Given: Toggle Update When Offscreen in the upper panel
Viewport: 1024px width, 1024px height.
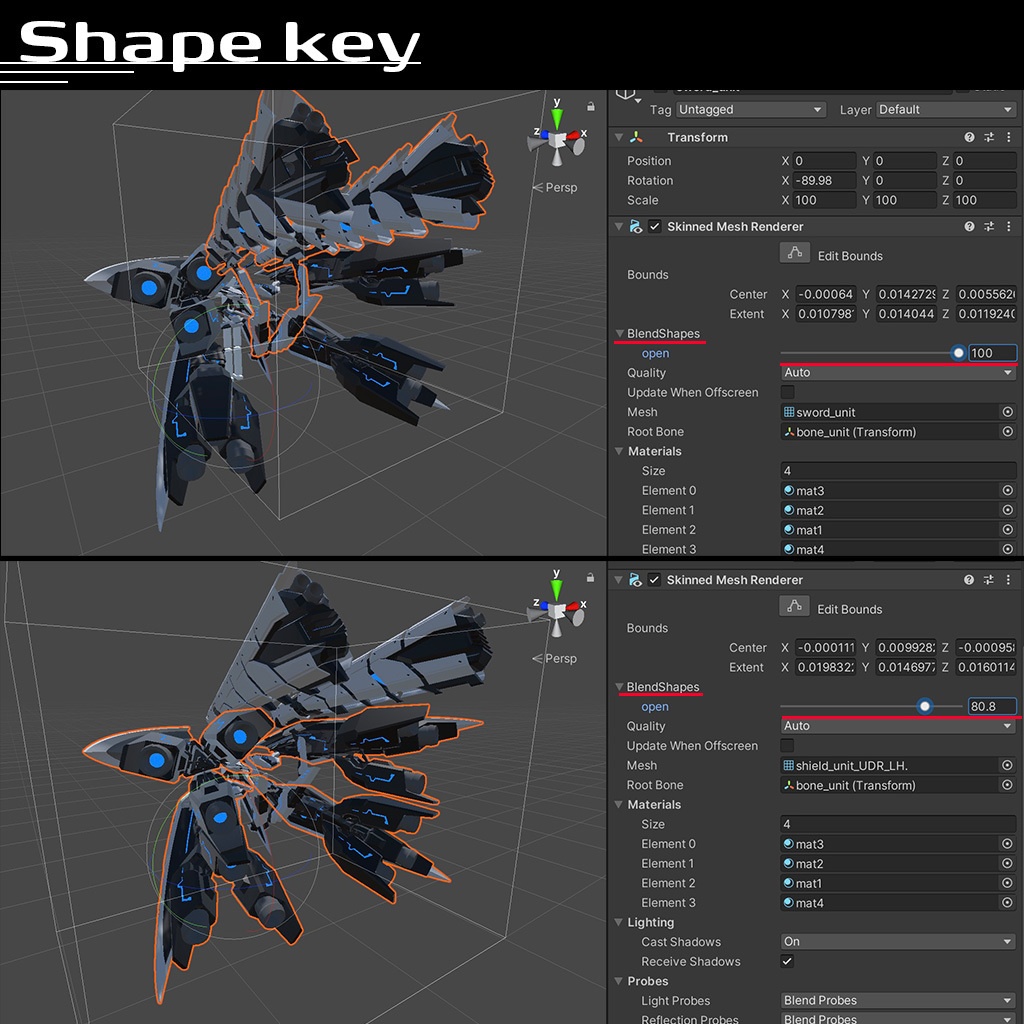Looking at the screenshot, I should tap(788, 392).
